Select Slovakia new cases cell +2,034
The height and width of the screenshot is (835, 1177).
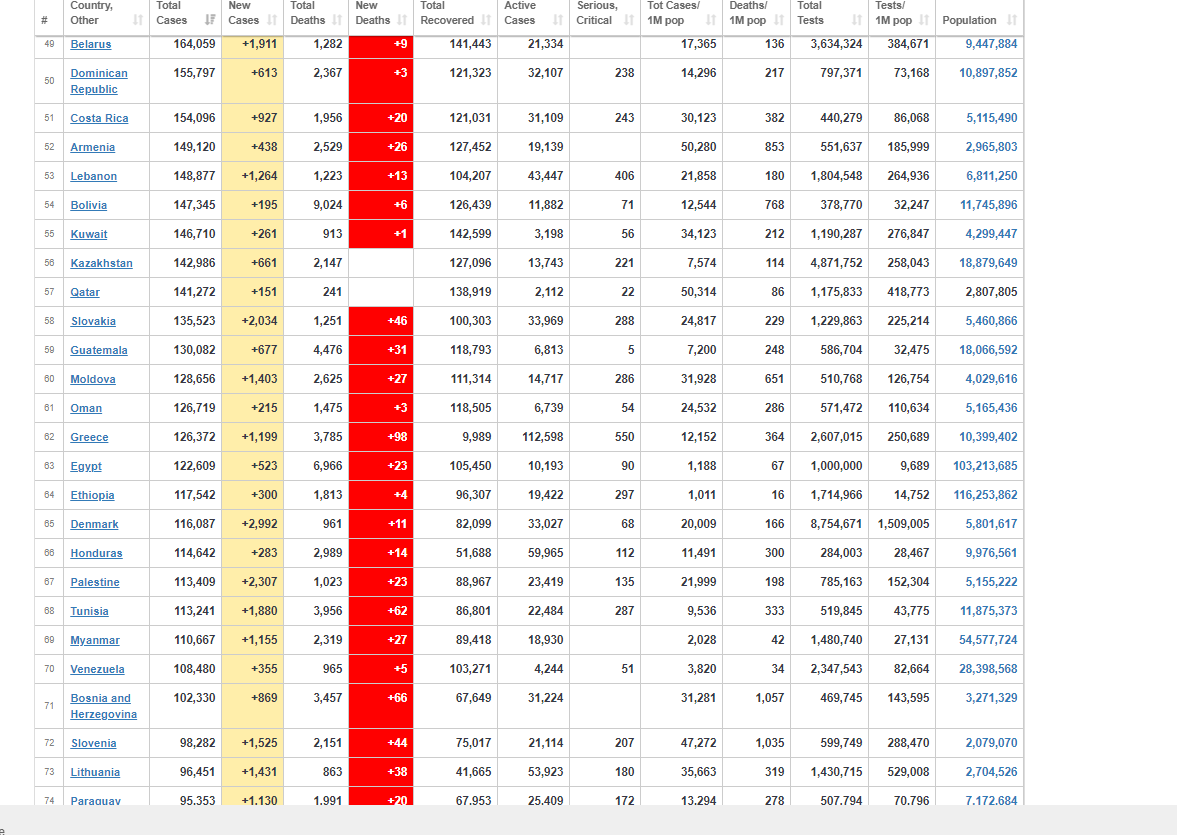(x=253, y=321)
